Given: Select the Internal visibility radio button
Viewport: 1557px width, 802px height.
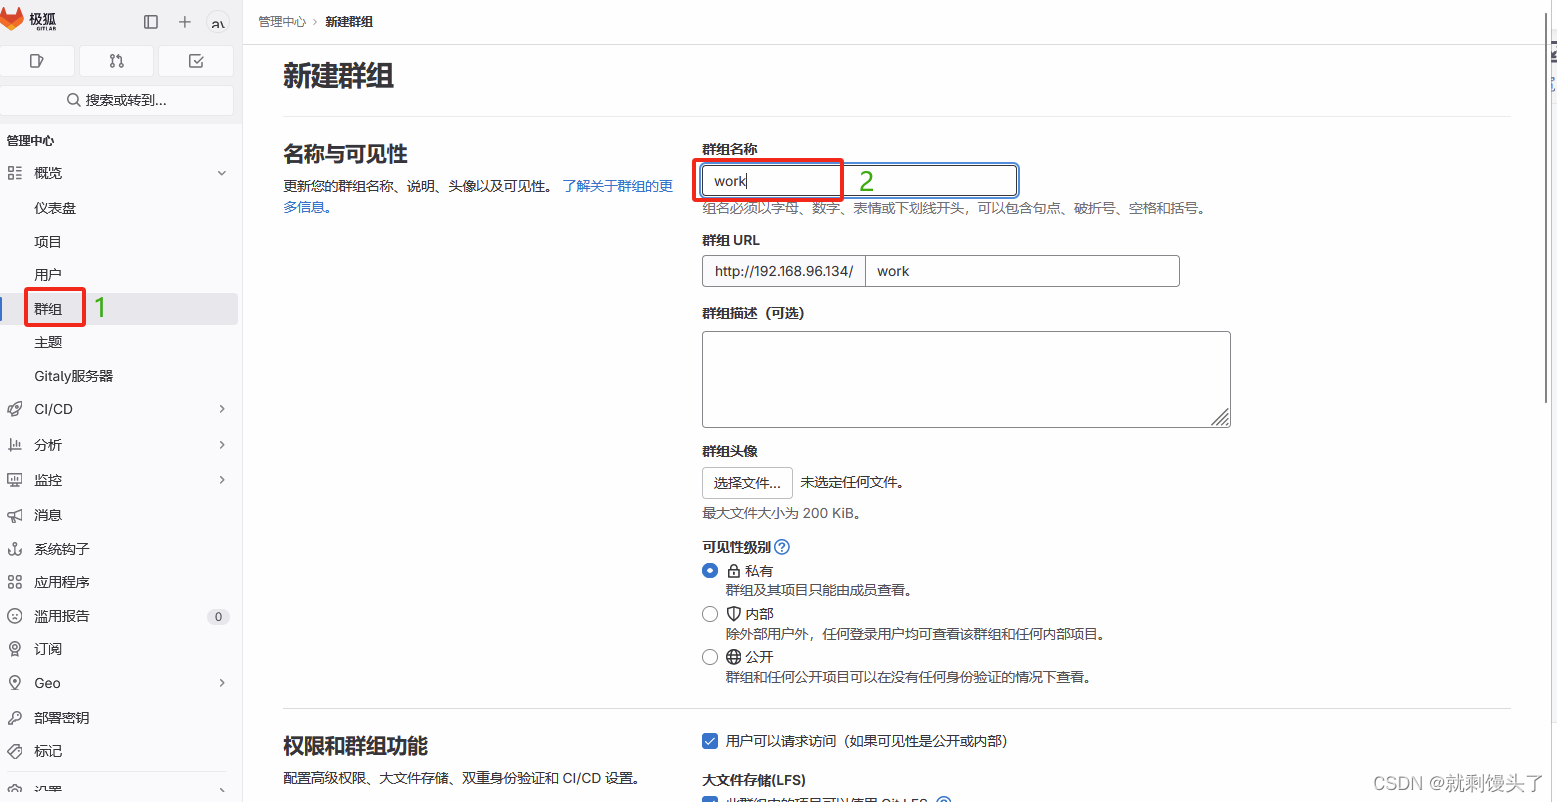Looking at the screenshot, I should tap(710, 614).
